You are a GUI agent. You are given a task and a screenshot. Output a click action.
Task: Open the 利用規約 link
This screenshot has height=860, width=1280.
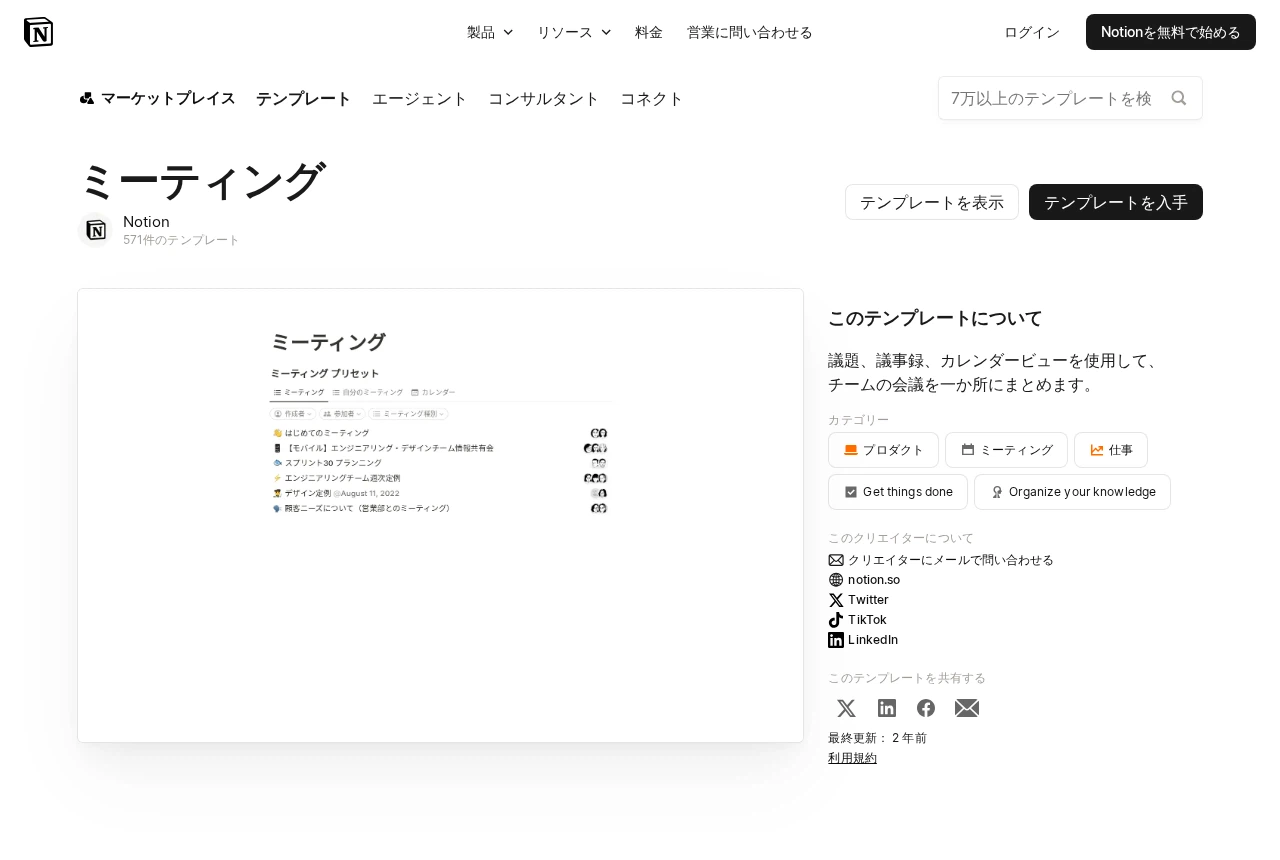coord(852,758)
